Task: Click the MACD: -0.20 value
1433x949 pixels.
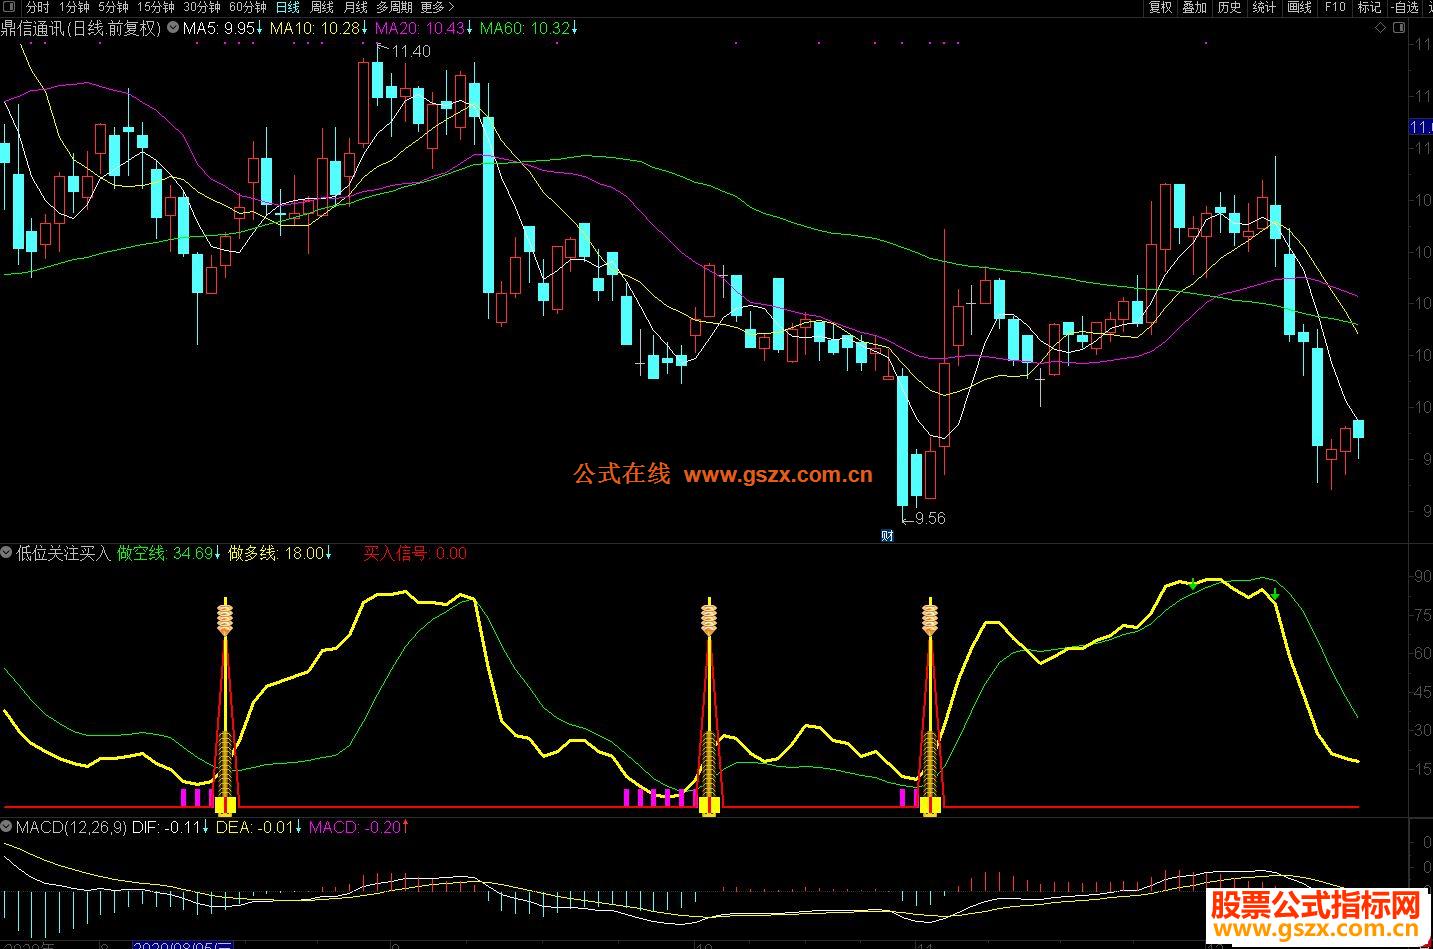Action: (359, 827)
